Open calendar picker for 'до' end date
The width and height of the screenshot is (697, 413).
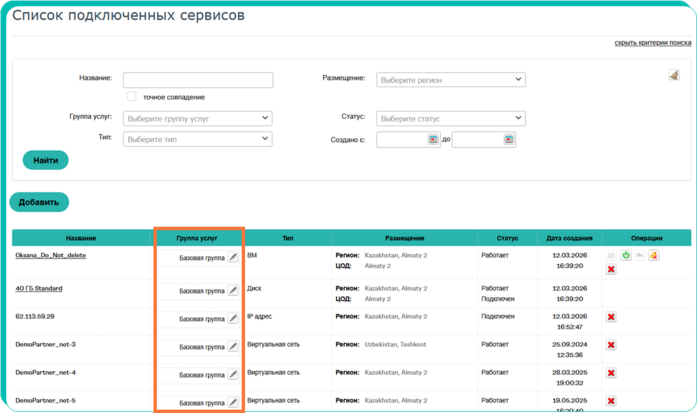click(509, 140)
